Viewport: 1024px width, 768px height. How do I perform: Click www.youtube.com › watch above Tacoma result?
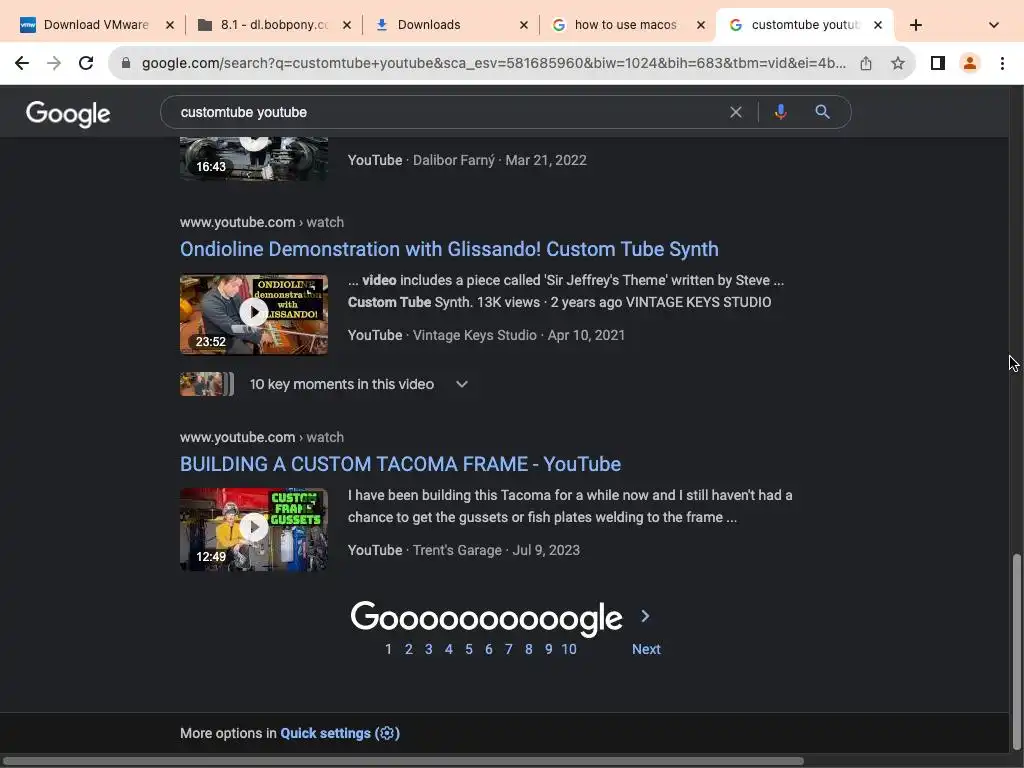click(262, 437)
